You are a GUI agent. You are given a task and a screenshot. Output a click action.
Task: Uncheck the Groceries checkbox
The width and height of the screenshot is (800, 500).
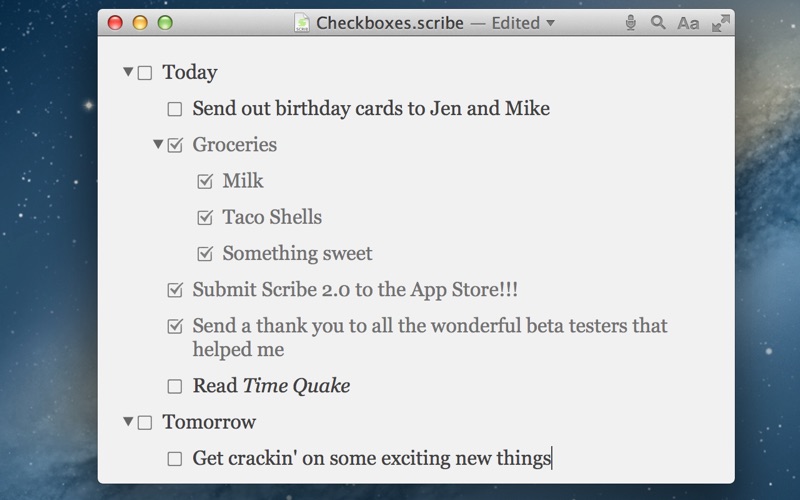click(175, 145)
